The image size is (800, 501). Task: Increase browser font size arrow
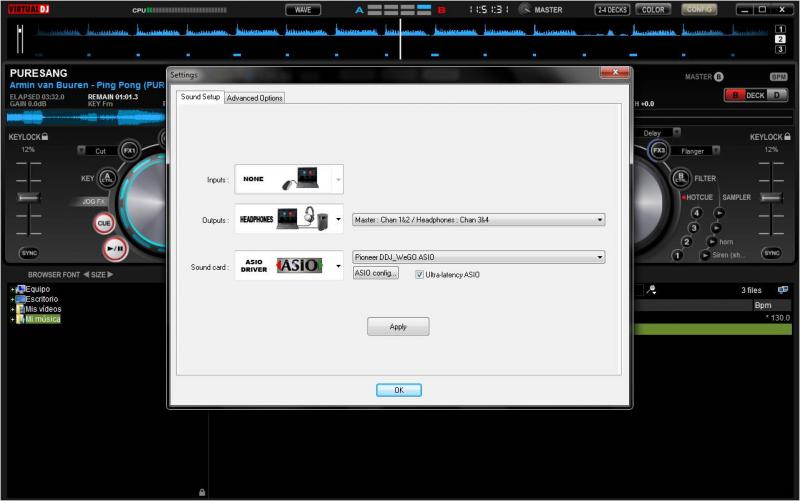[110, 274]
